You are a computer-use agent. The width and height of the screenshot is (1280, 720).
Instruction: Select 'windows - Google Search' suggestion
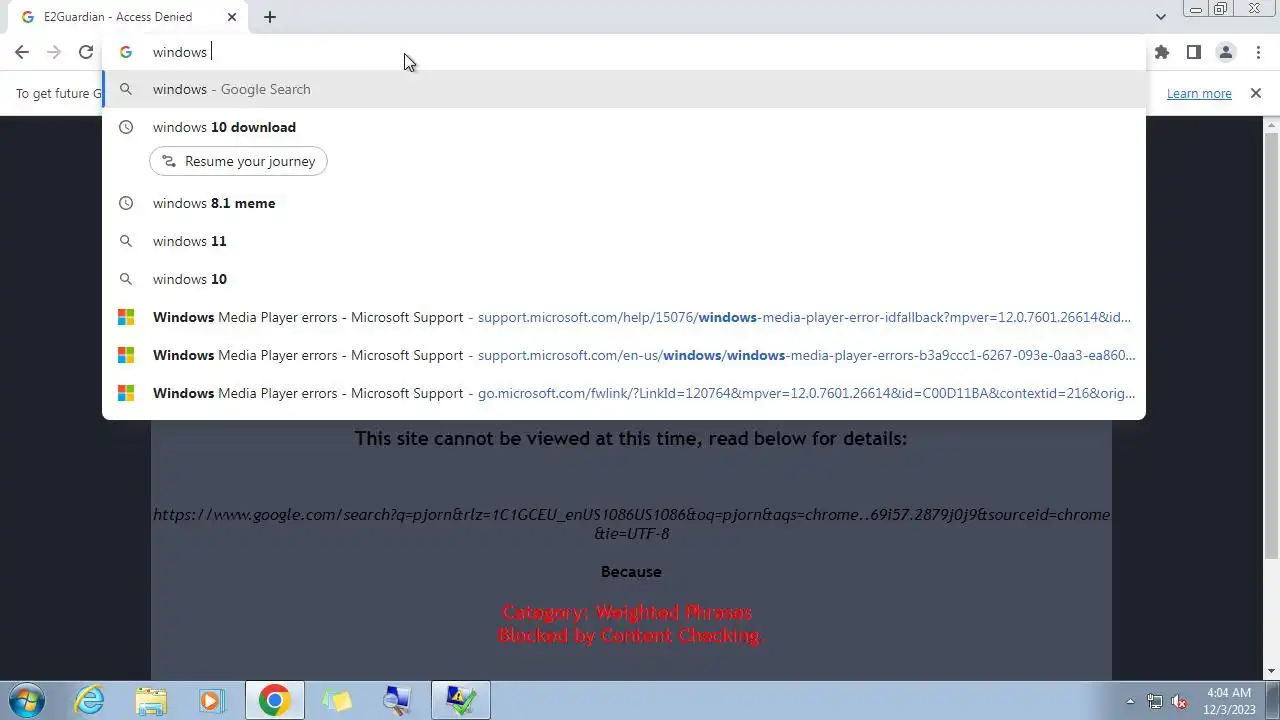click(x=624, y=89)
